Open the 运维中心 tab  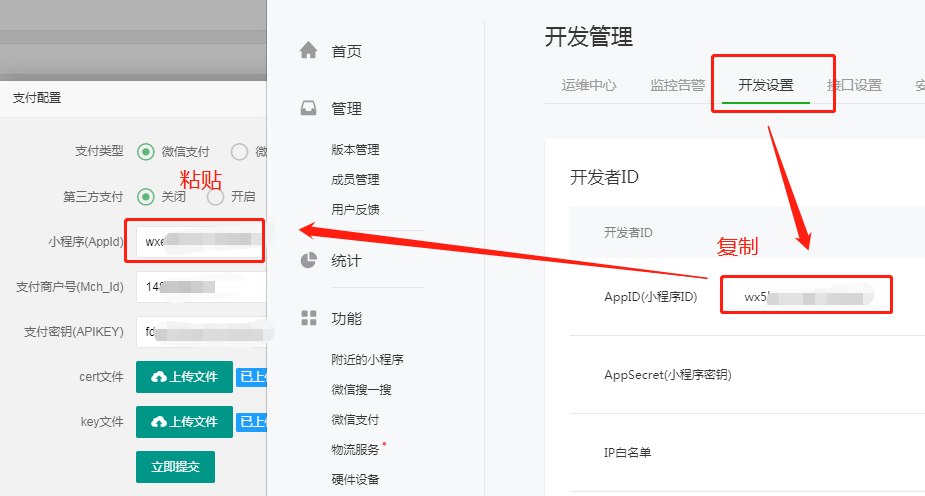tap(589, 86)
